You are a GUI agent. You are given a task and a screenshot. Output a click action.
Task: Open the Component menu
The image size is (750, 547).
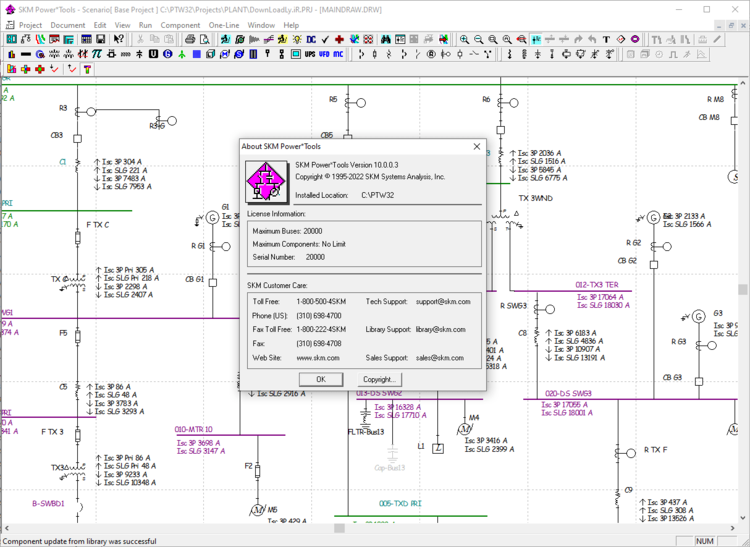tap(180, 25)
